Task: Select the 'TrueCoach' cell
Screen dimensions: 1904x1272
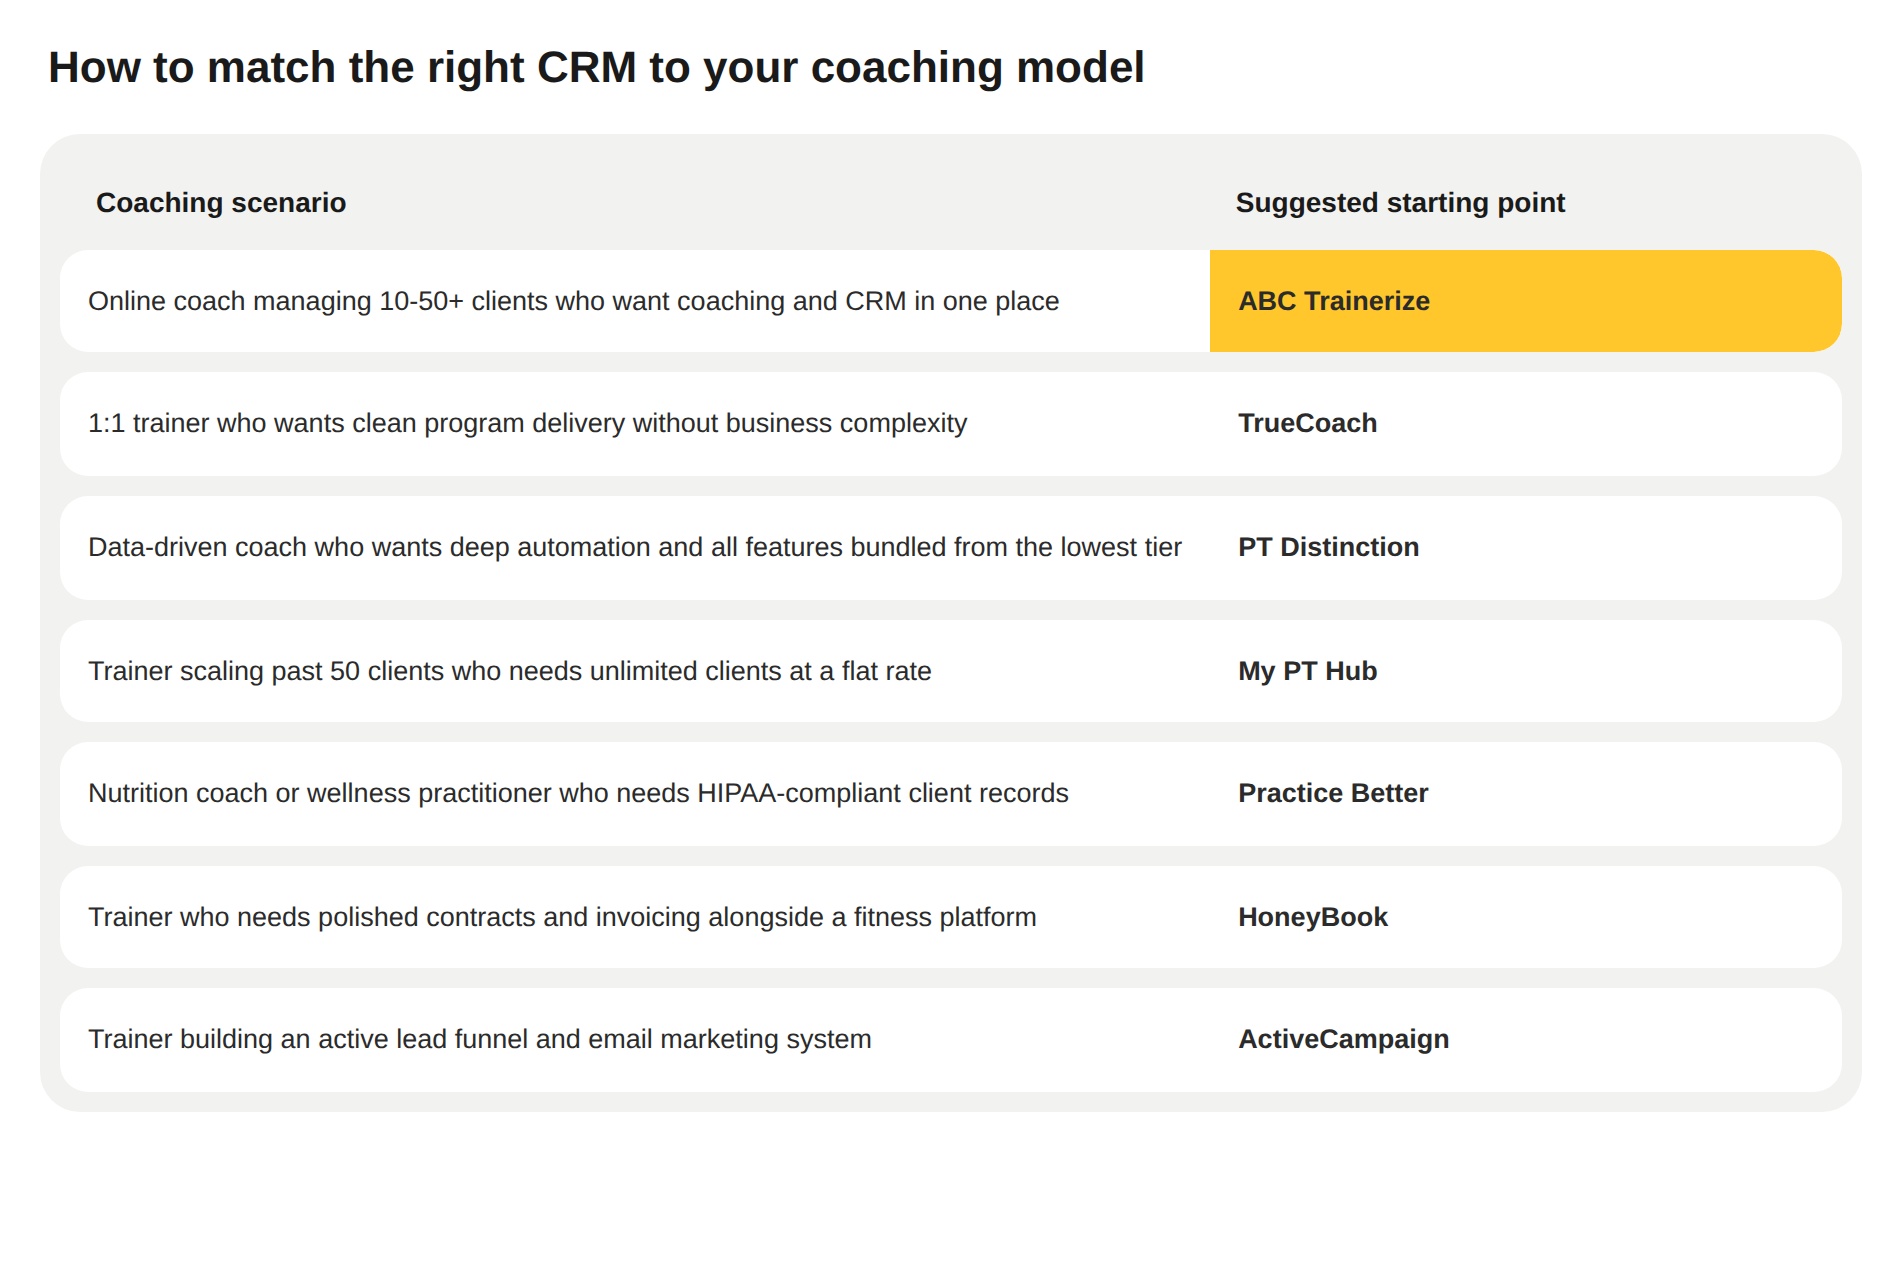Action: (1525, 424)
